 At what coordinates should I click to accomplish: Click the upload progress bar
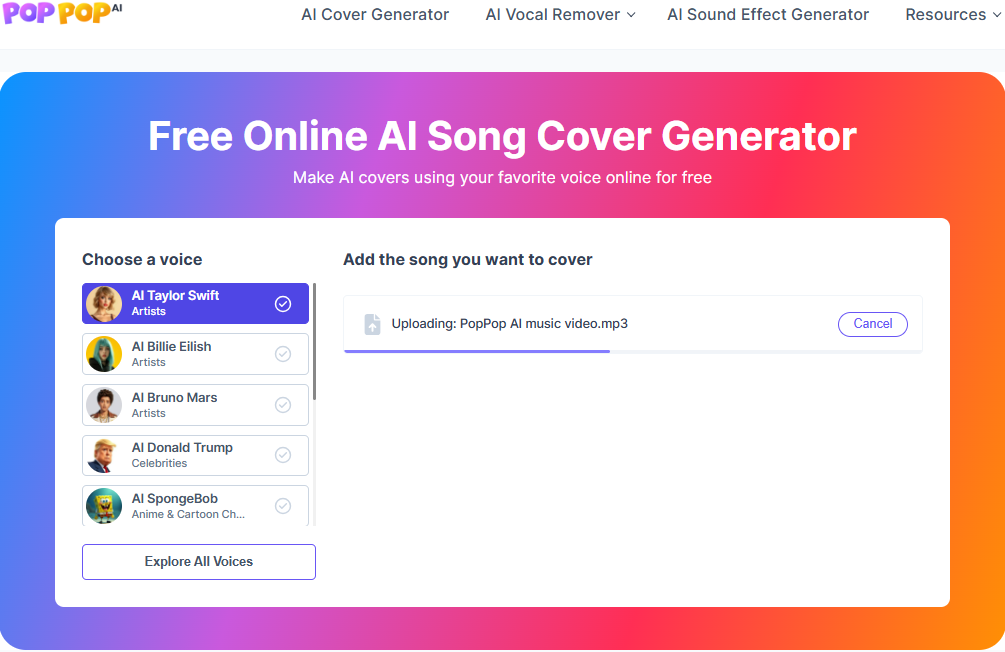tap(633, 351)
